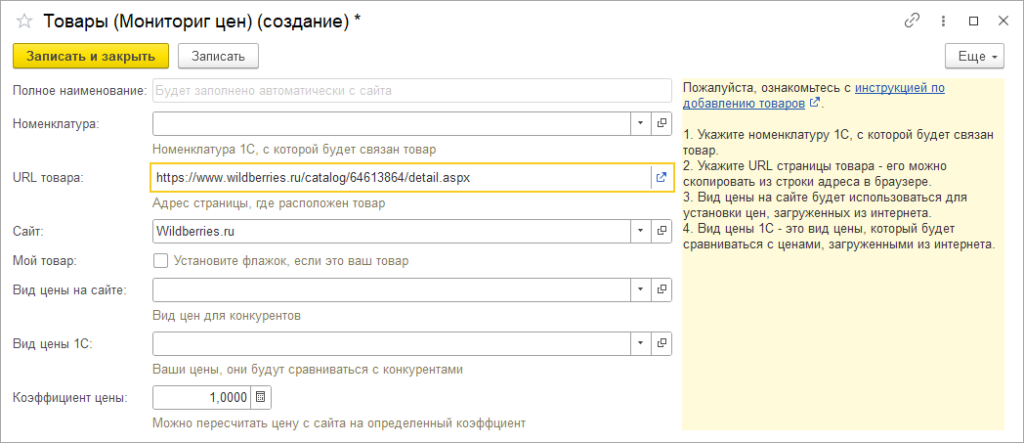Click into the URL товара input field
The image size is (1024, 443).
[400, 177]
